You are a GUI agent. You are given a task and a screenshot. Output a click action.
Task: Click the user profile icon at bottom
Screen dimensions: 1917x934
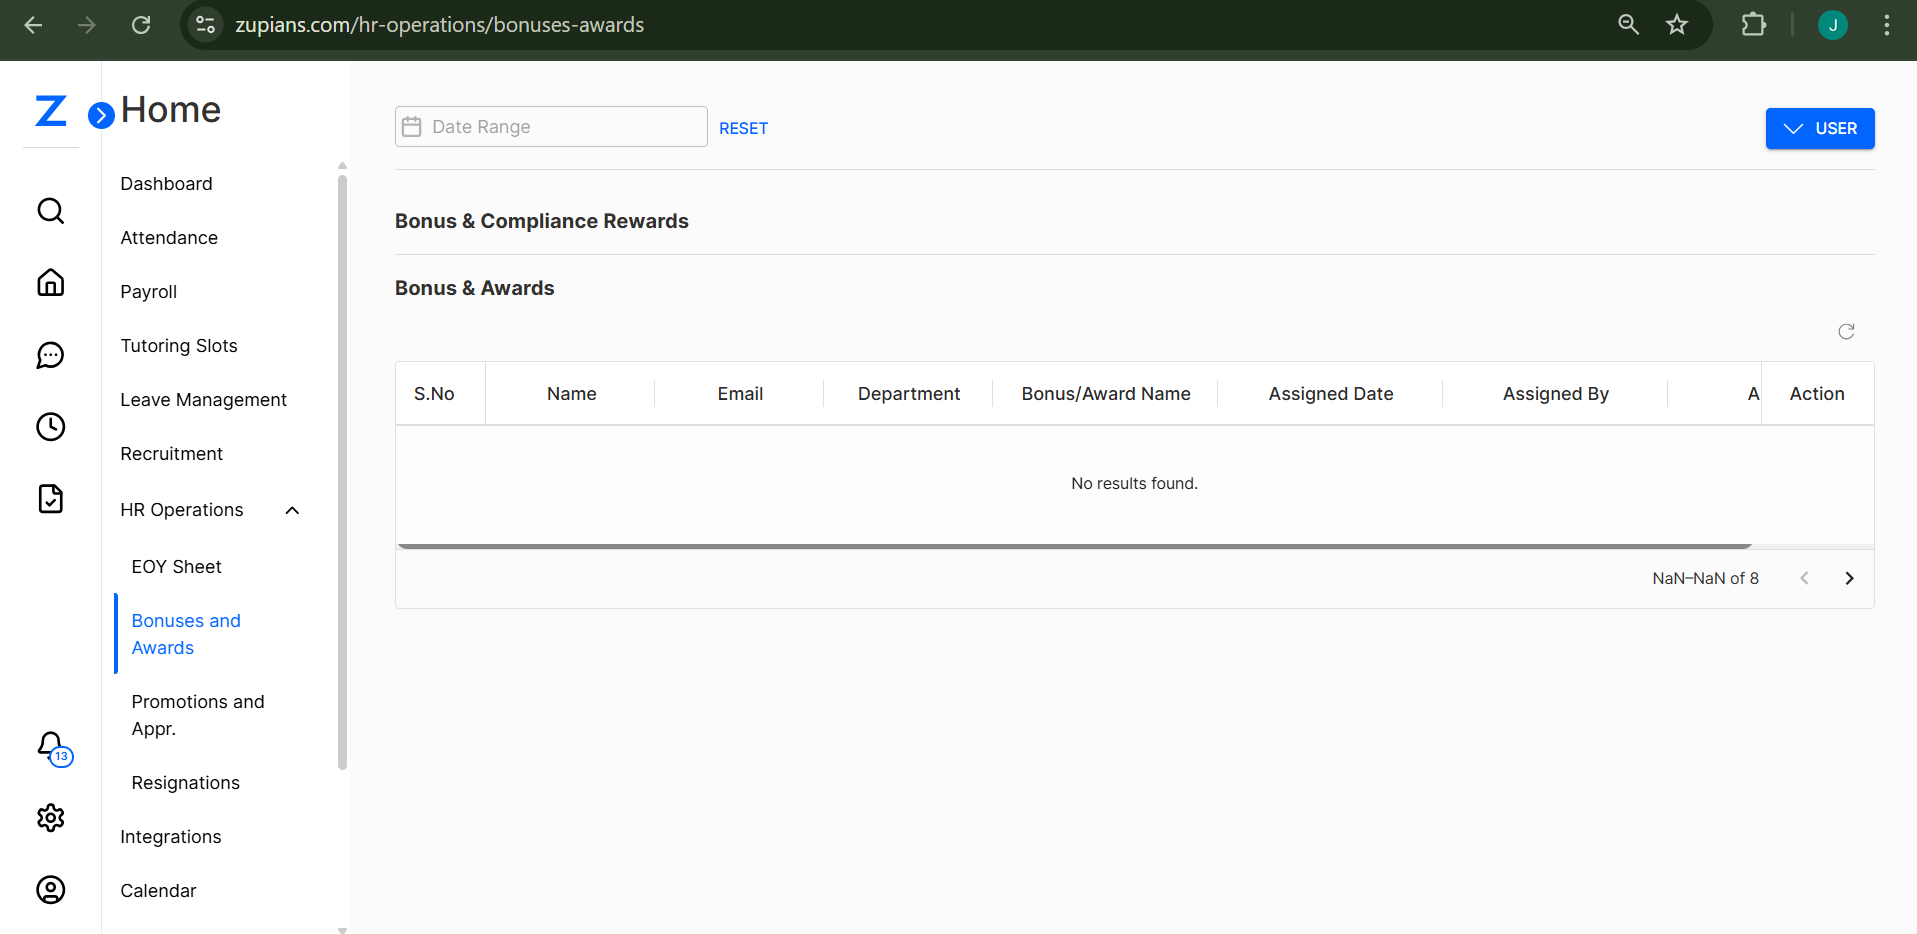pyautogui.click(x=50, y=890)
